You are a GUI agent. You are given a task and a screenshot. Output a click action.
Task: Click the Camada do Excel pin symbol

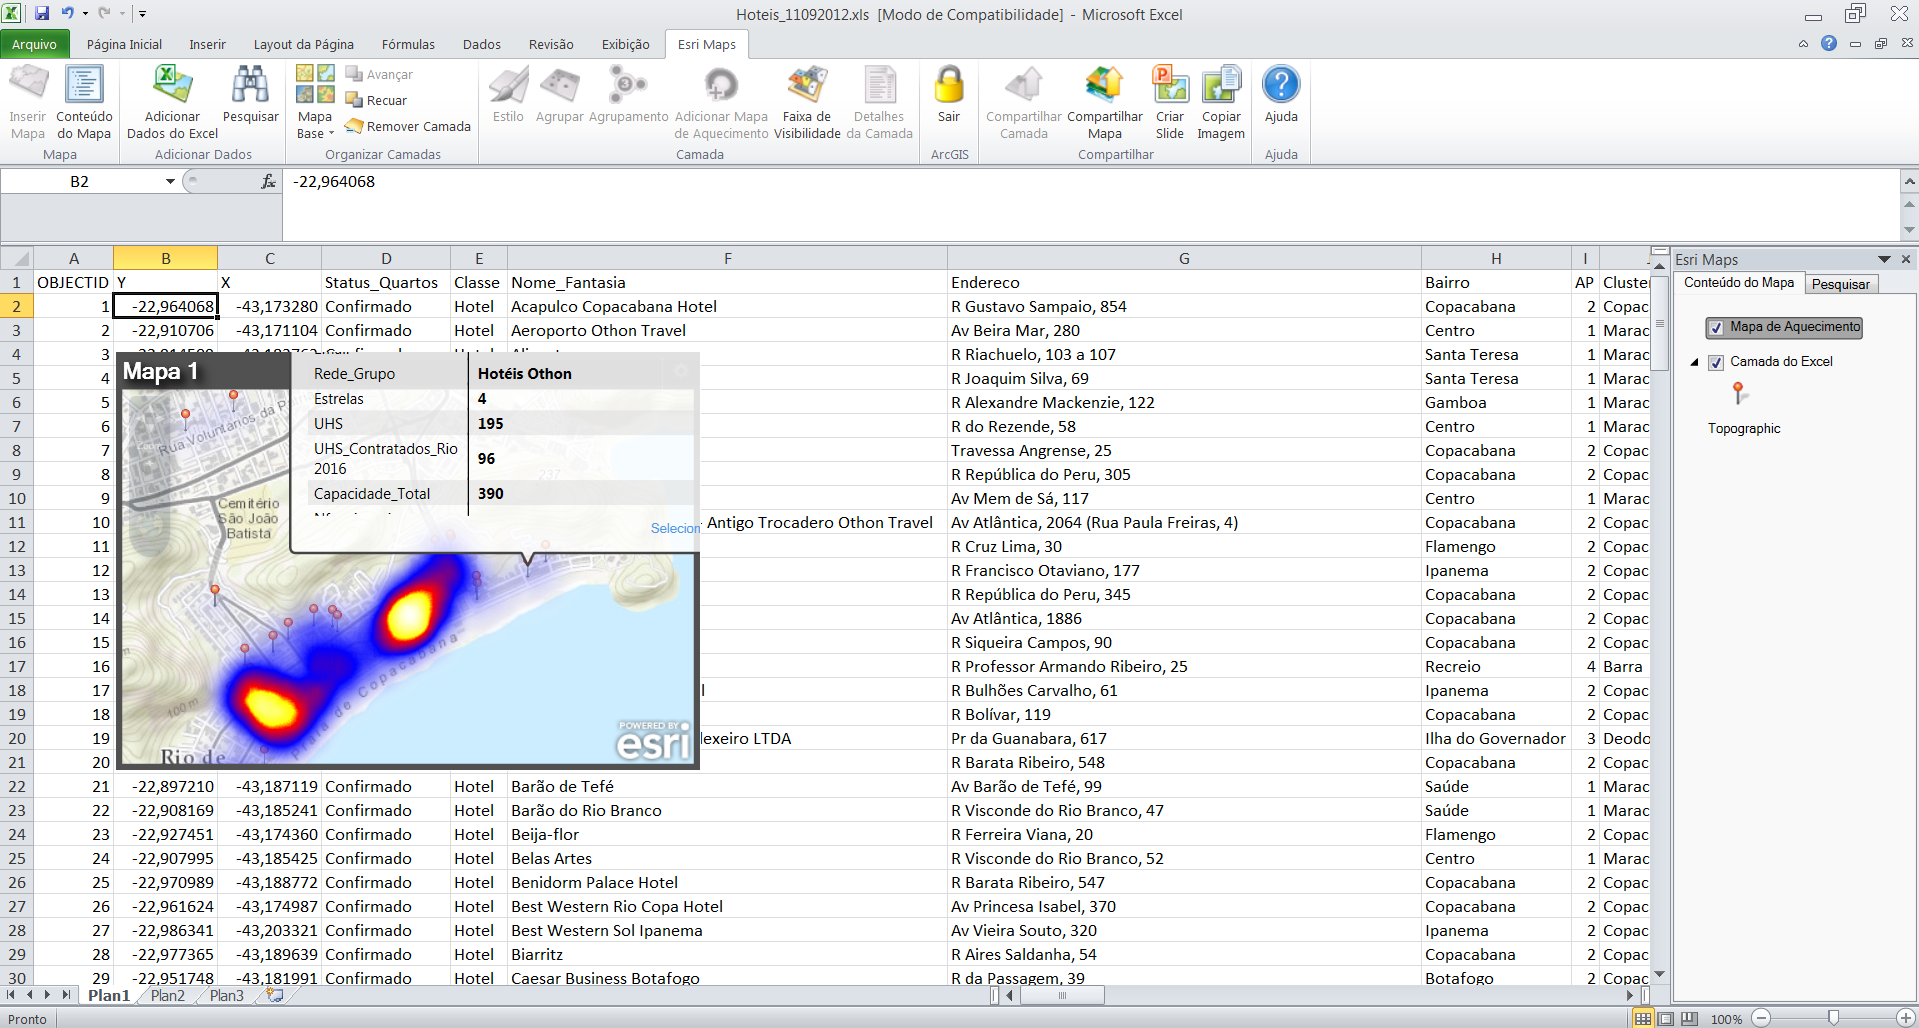1739,393
